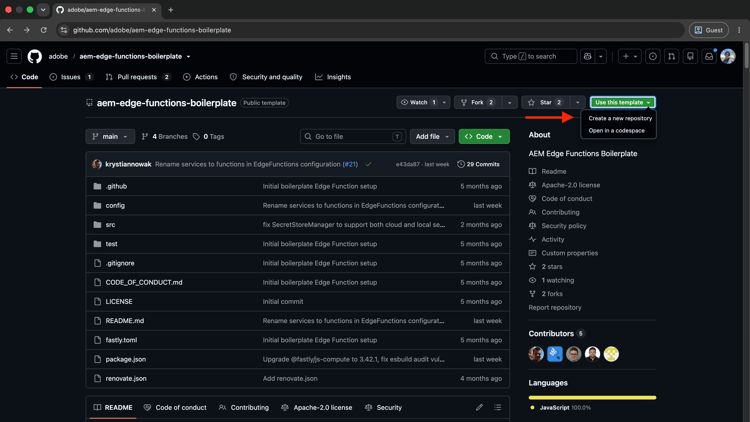The image size is (750, 422).
Task: Click the first contributor avatar
Action: pos(536,354)
